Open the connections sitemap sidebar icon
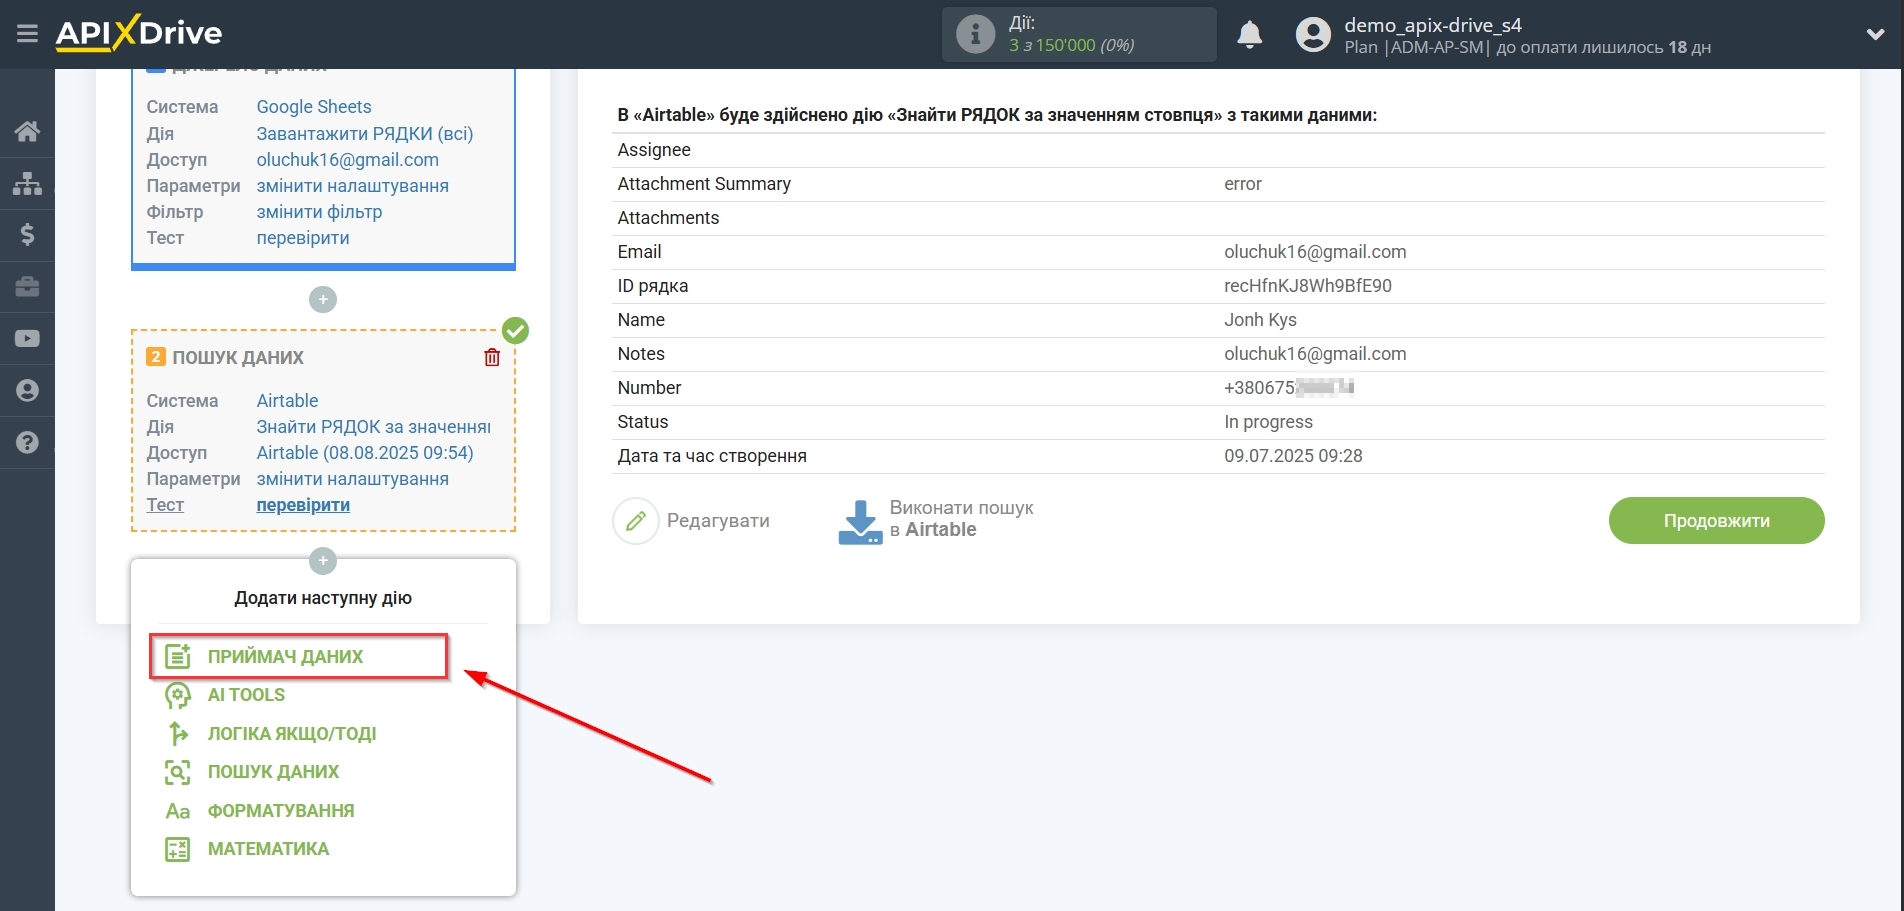 tap(27, 183)
